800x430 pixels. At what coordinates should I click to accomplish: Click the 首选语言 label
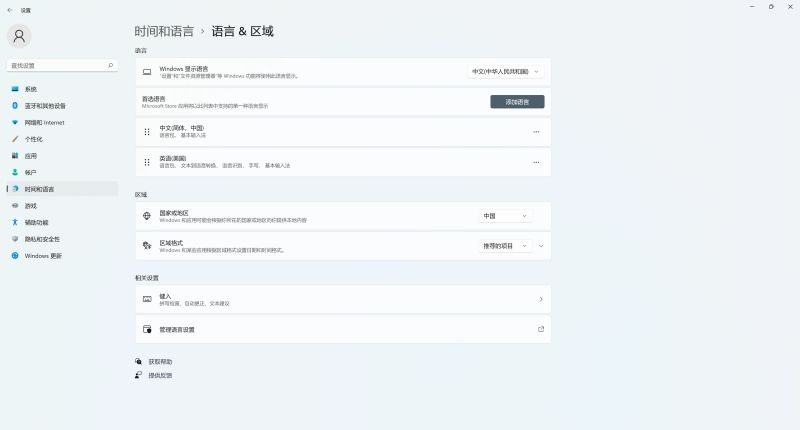154,98
